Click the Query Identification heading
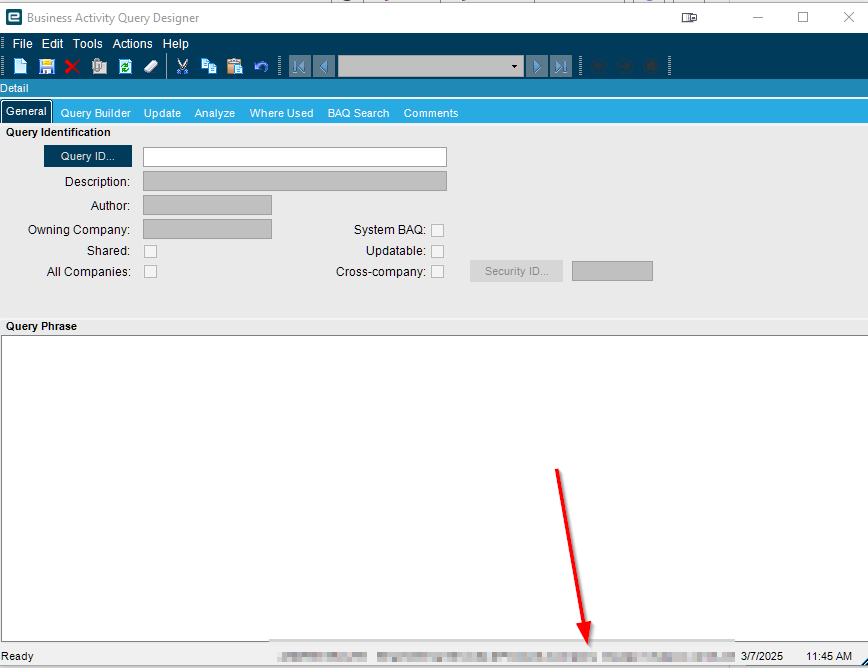 click(x=58, y=132)
